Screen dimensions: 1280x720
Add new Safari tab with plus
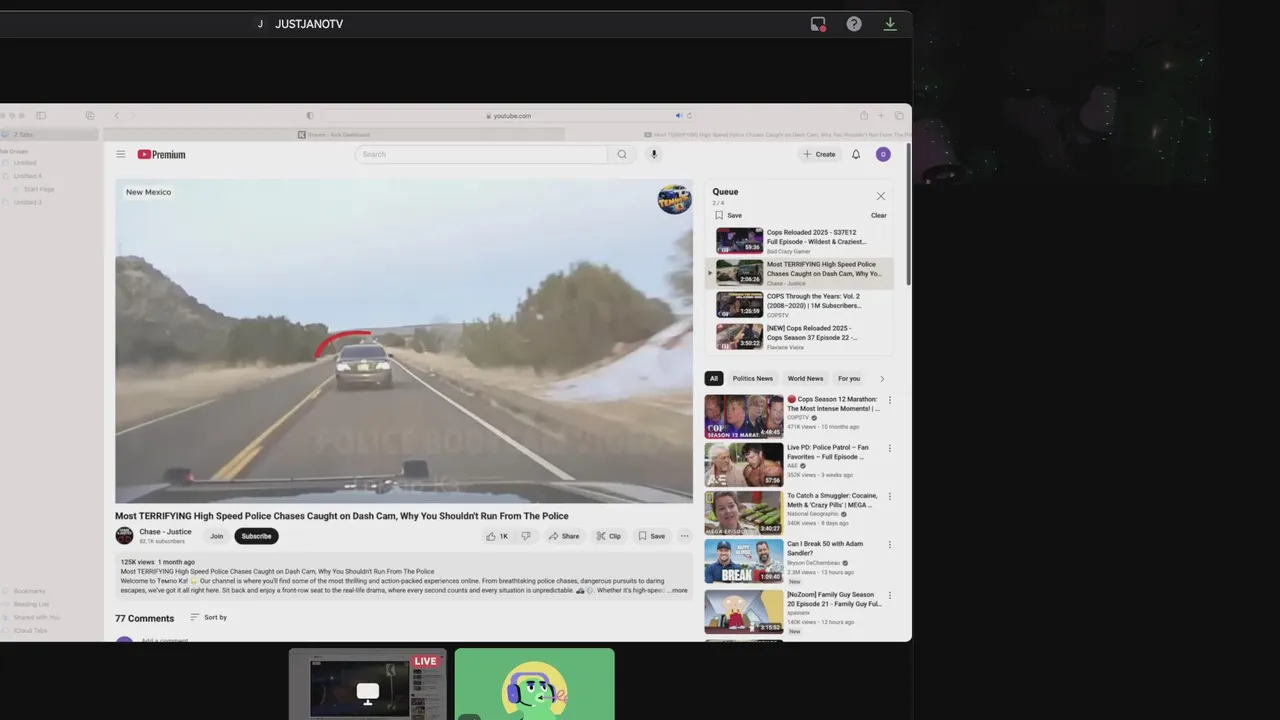point(881,116)
